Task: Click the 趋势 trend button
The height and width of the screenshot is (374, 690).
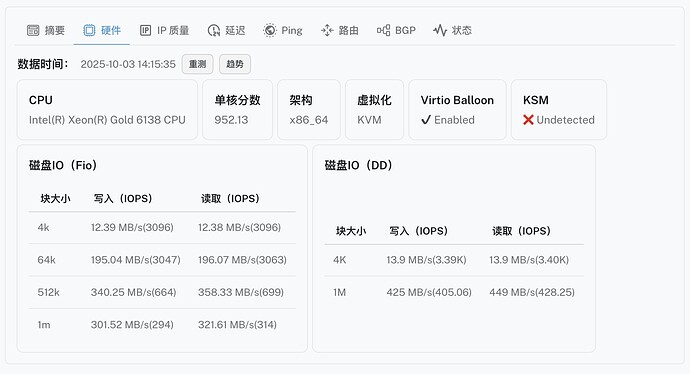Action: click(235, 64)
